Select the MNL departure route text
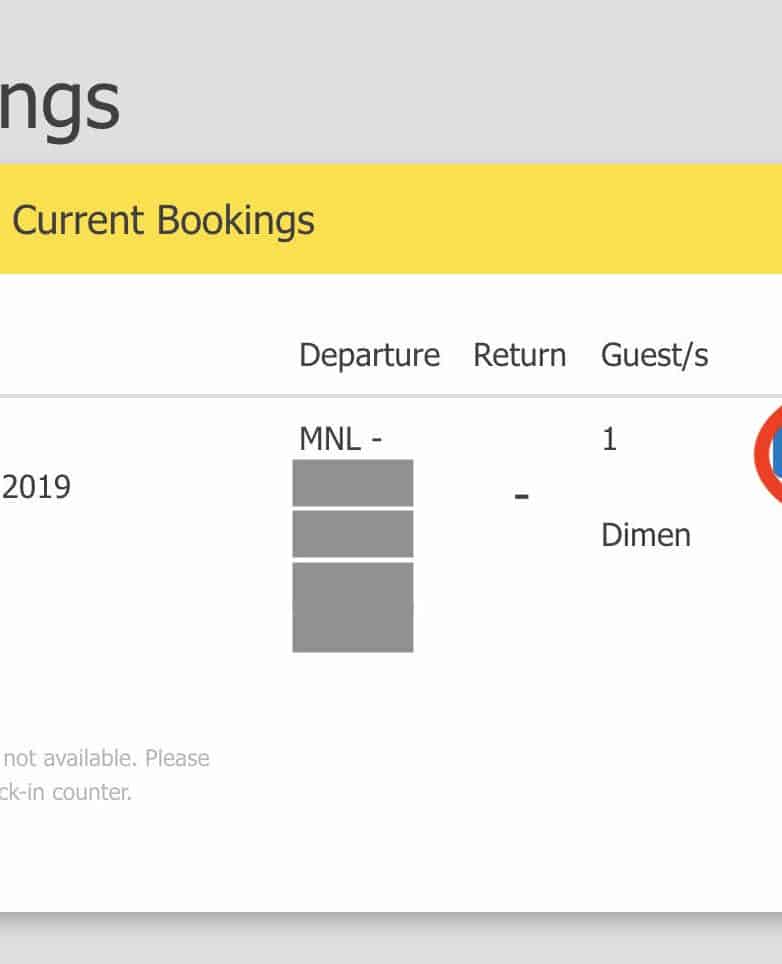 tap(340, 438)
